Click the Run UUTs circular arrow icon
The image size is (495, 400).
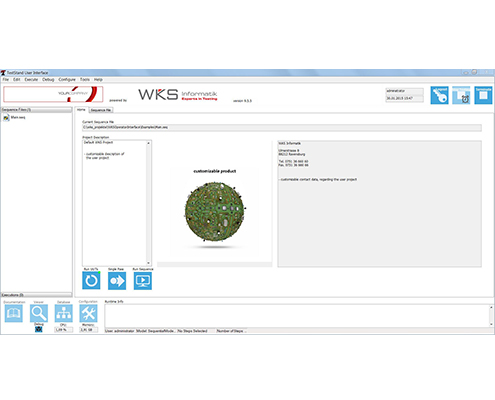pos(91,281)
